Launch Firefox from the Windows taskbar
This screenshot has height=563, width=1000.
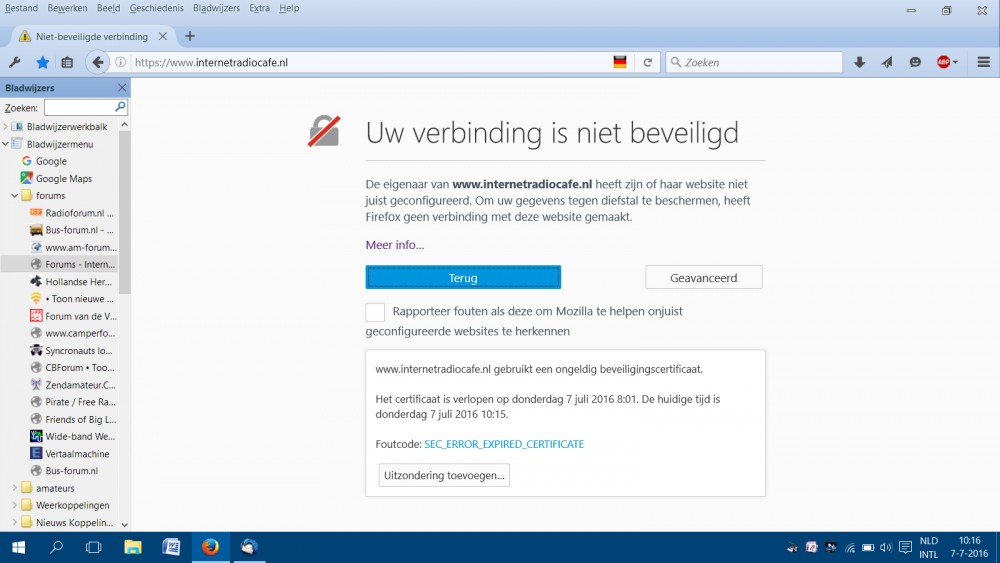[209, 547]
